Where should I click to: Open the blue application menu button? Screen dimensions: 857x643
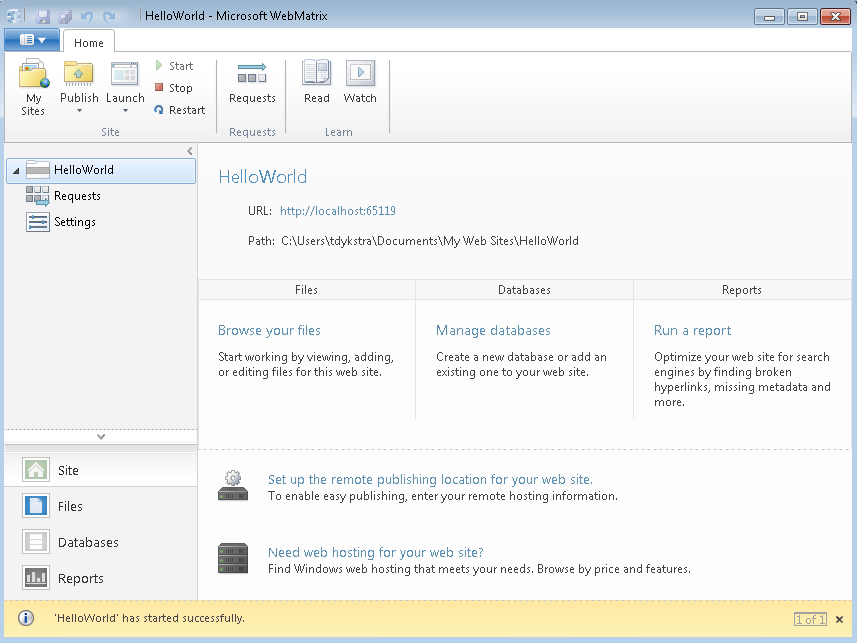32,40
